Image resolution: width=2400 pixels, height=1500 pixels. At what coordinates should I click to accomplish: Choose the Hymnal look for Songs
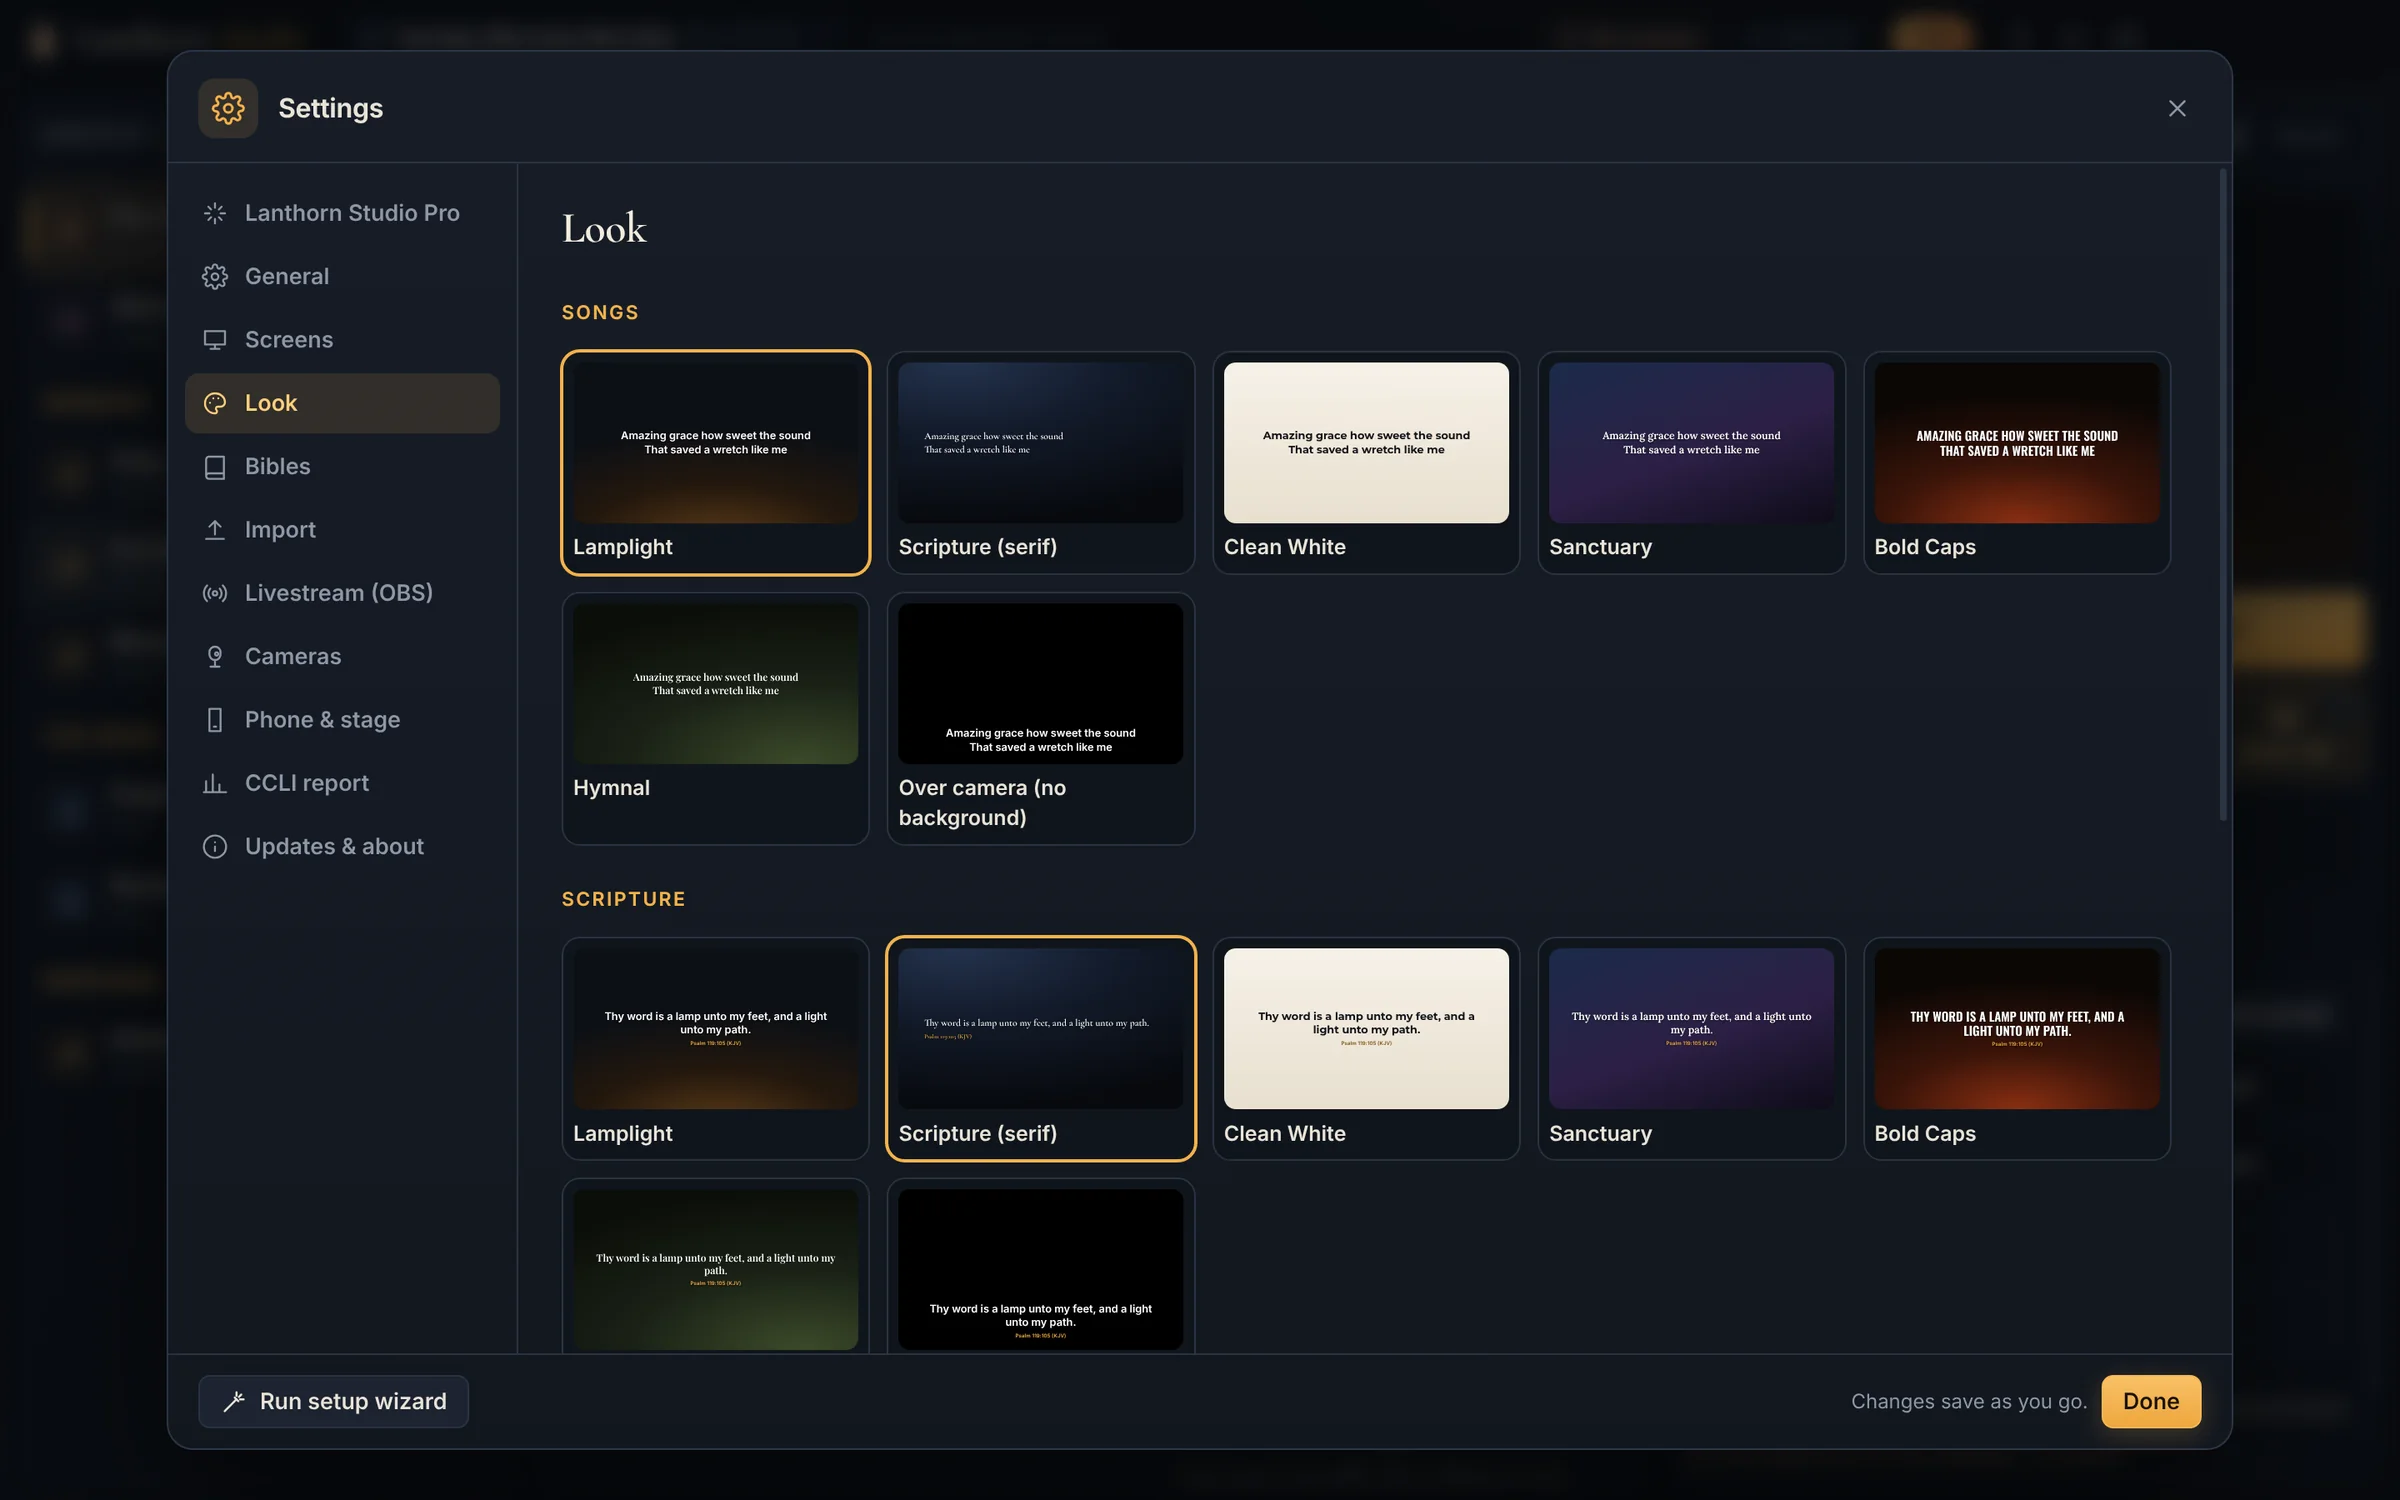pos(716,719)
